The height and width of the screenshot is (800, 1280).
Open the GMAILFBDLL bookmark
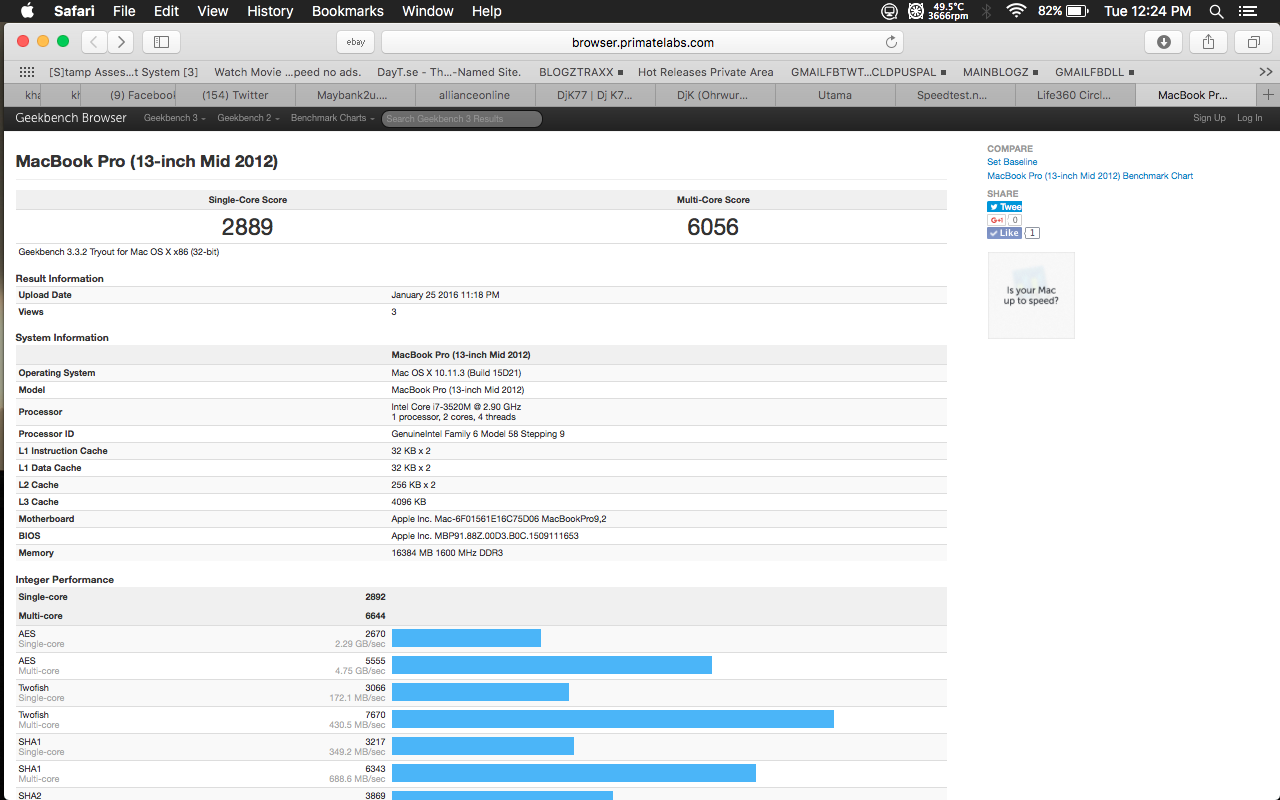[1094, 72]
